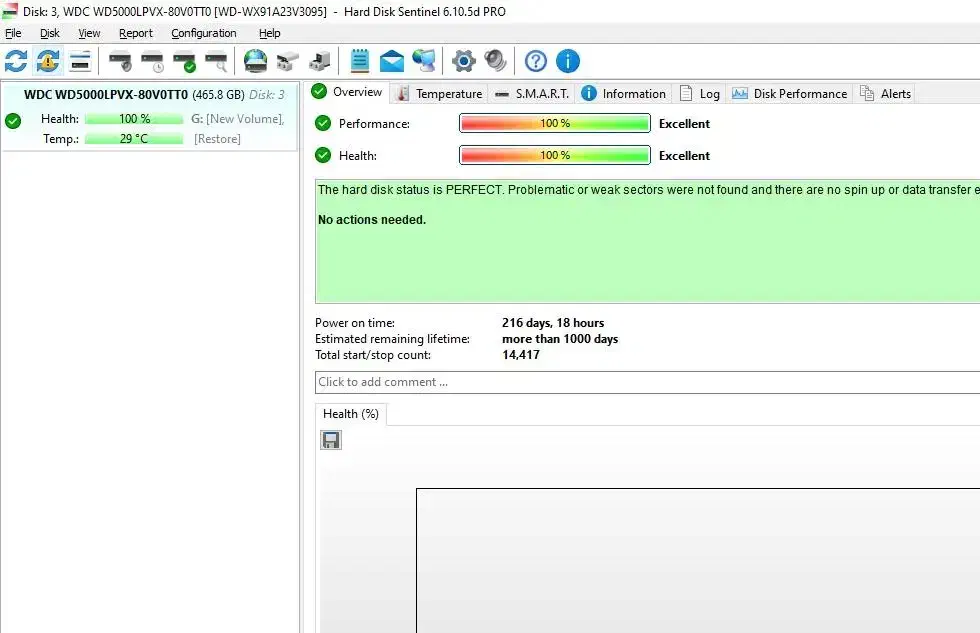980x633 pixels.
Task: Click the Health 100% bar in Overview
Action: click(554, 156)
